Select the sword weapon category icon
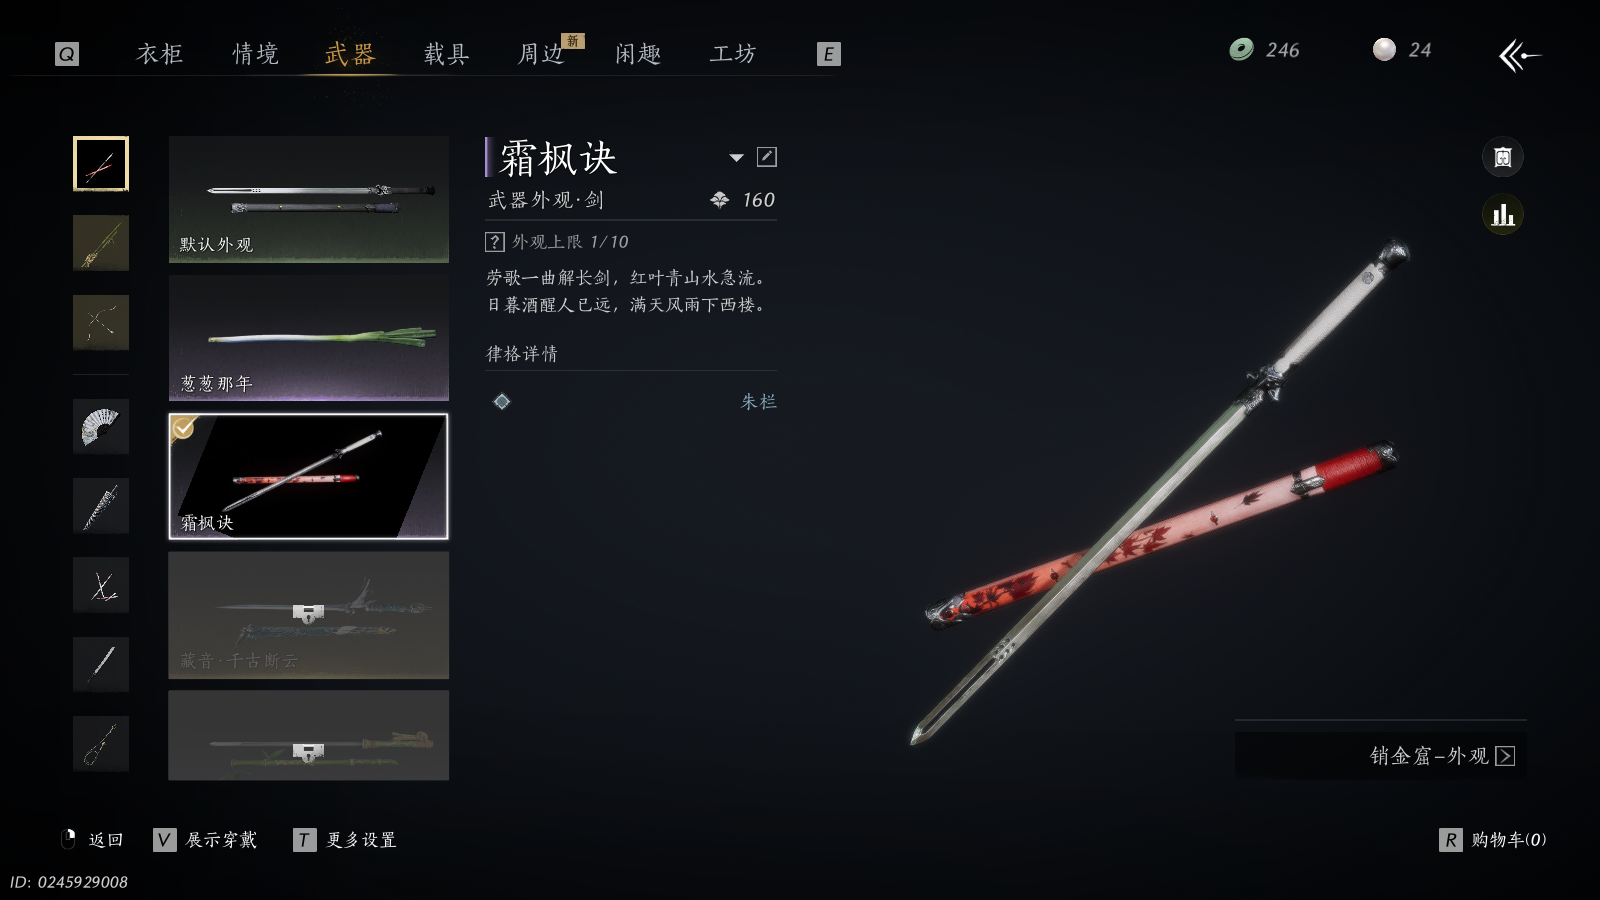The height and width of the screenshot is (900, 1600). point(101,163)
